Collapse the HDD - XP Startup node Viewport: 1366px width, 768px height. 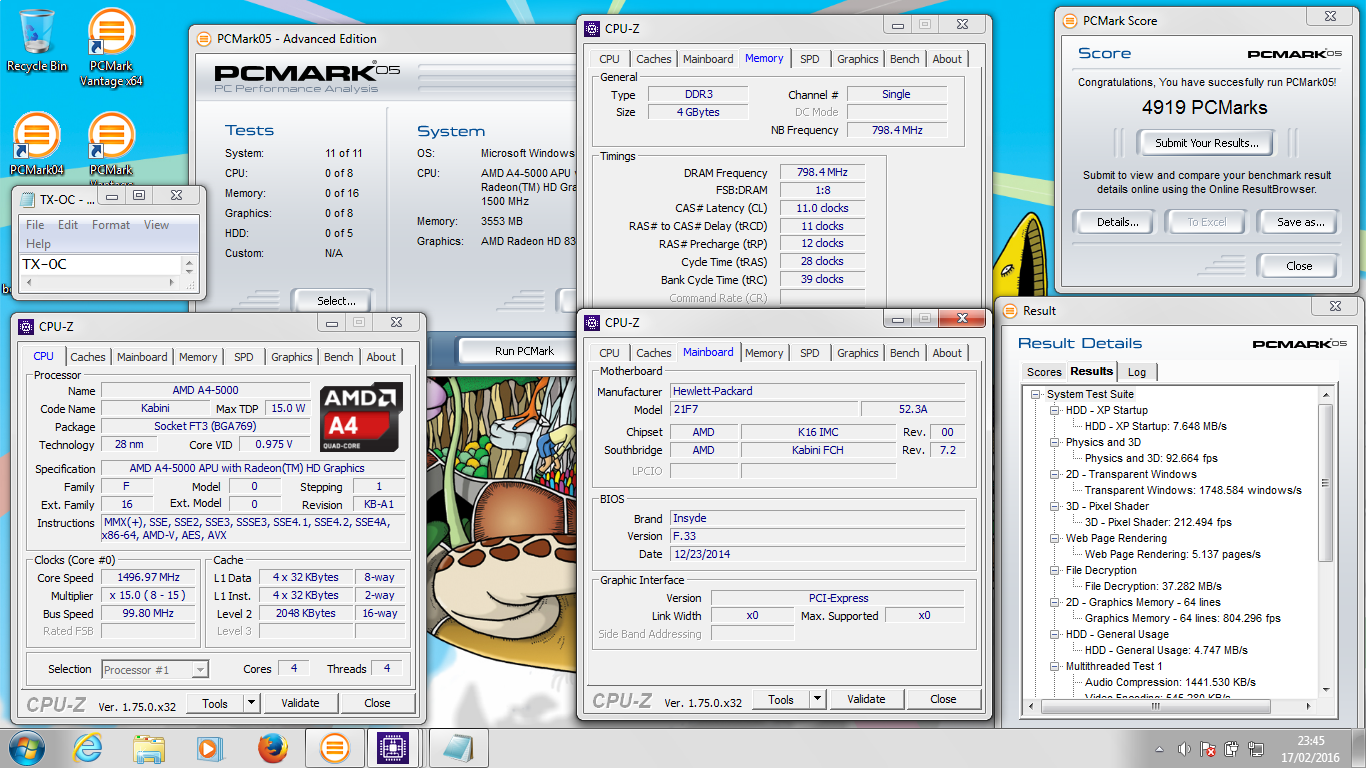pos(1055,410)
